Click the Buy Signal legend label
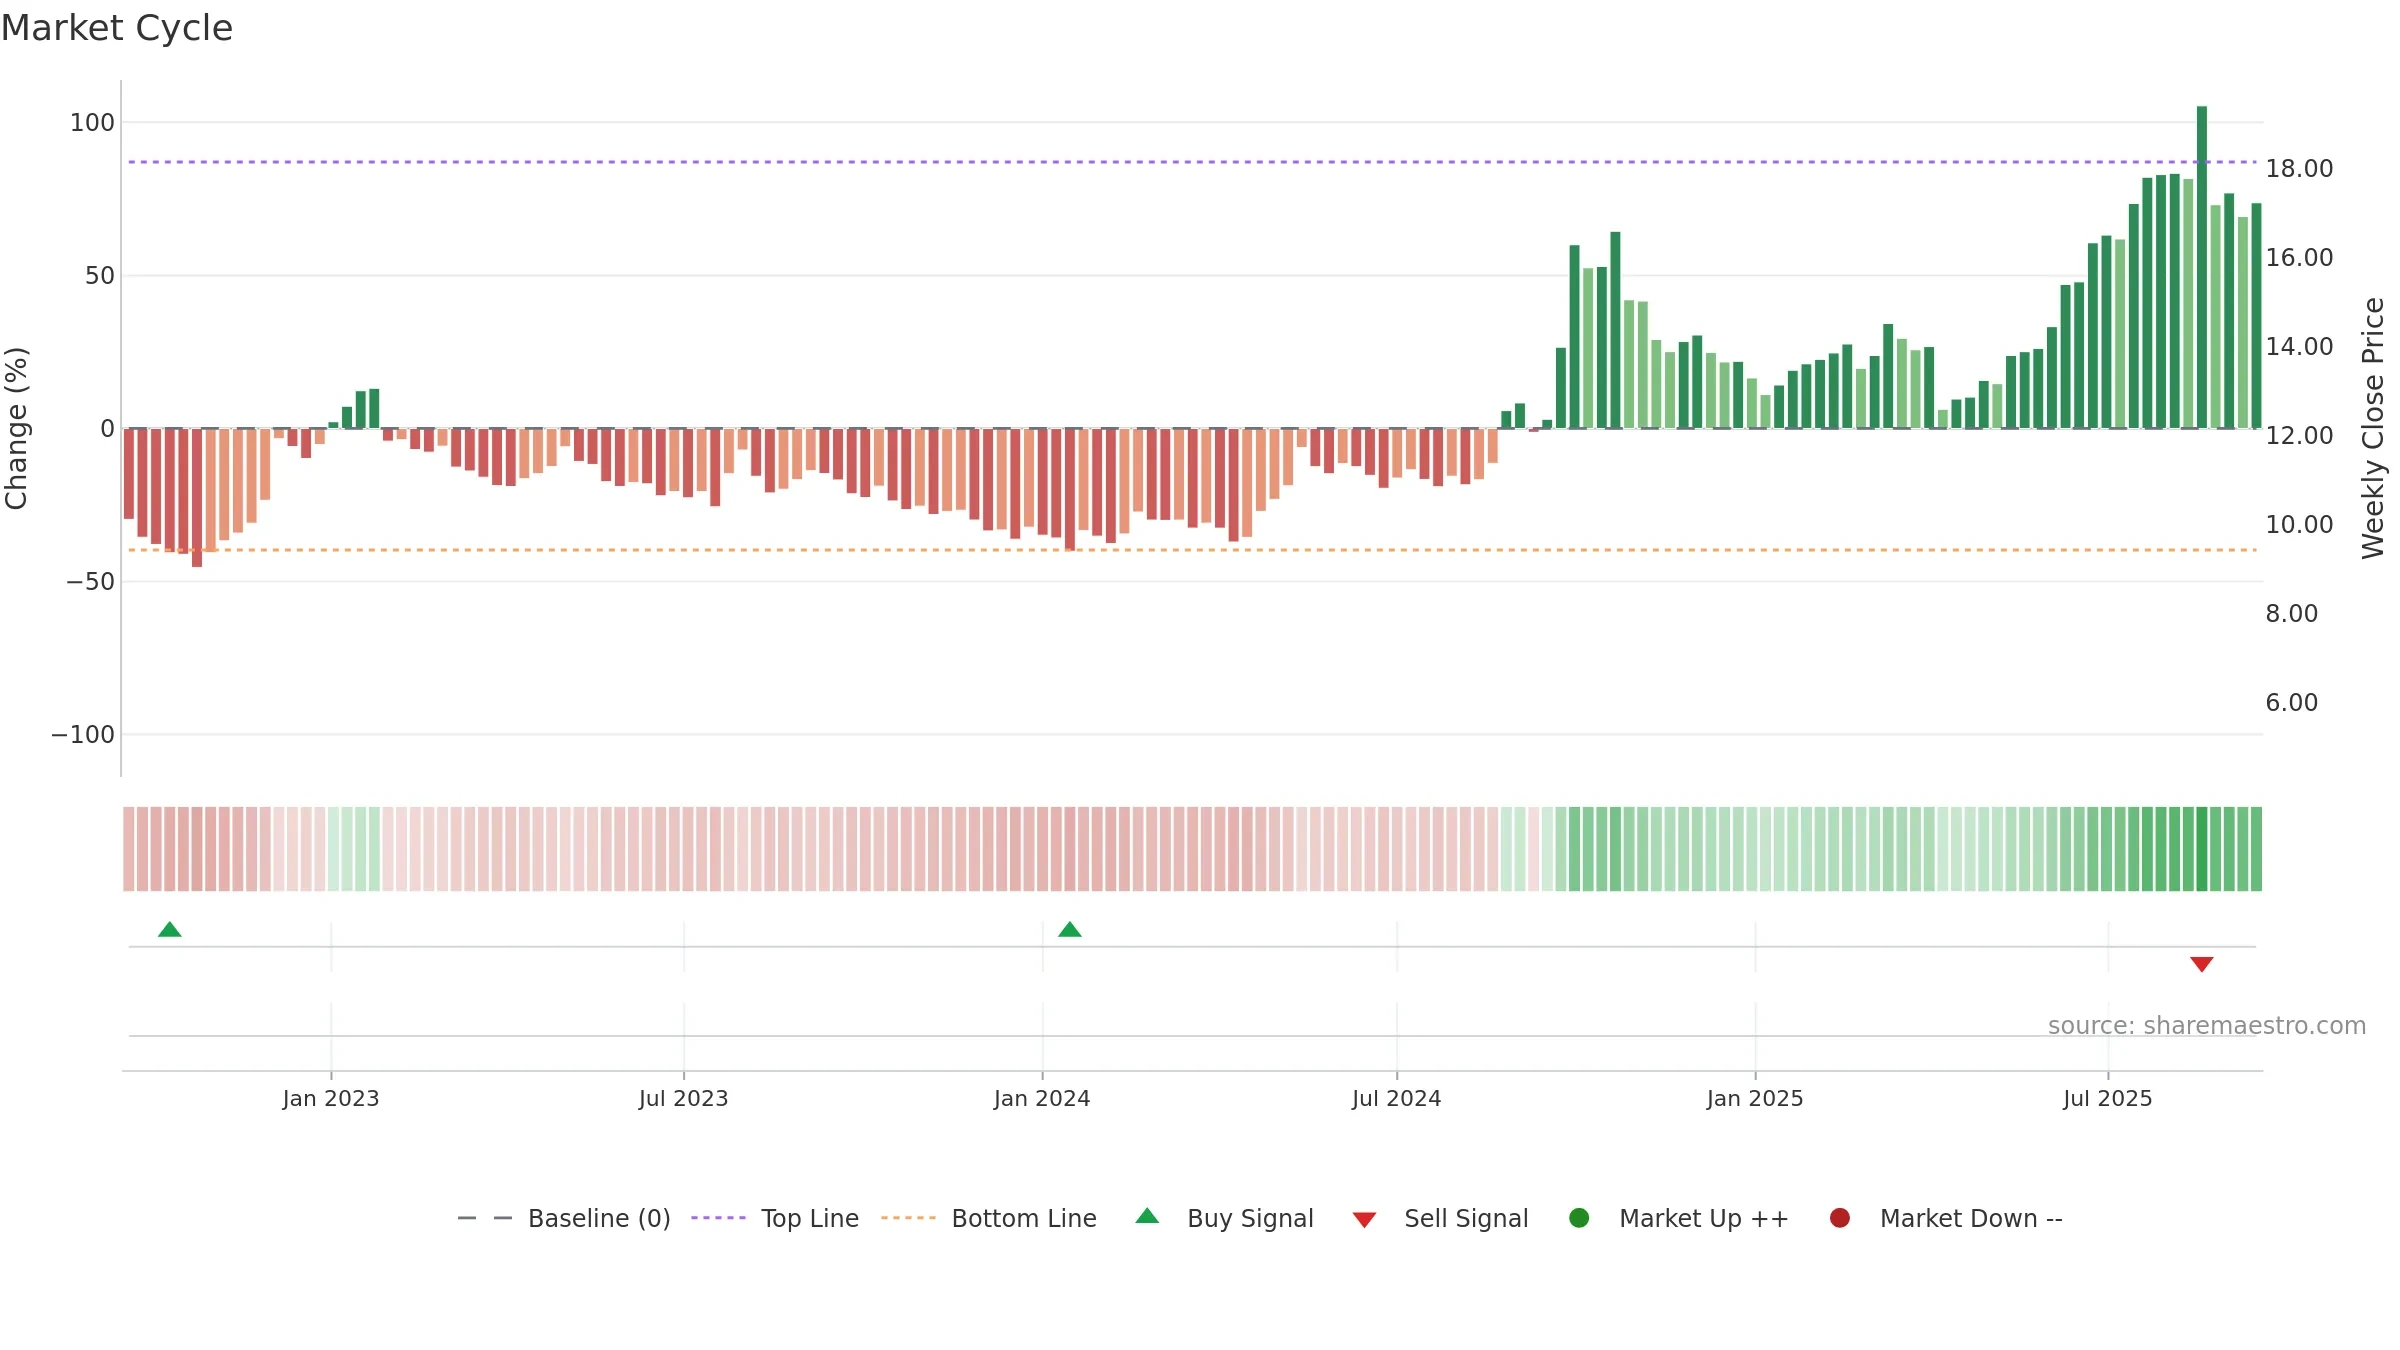This screenshot has height=1350, width=2400. pos(1250,1219)
